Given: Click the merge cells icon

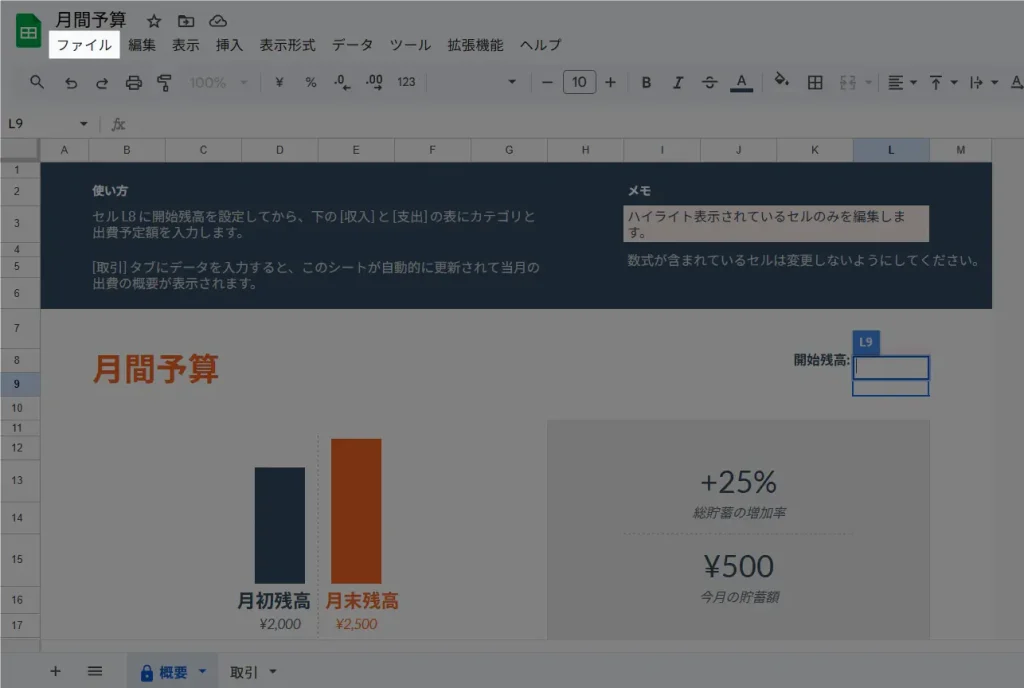Looking at the screenshot, I should [x=848, y=82].
